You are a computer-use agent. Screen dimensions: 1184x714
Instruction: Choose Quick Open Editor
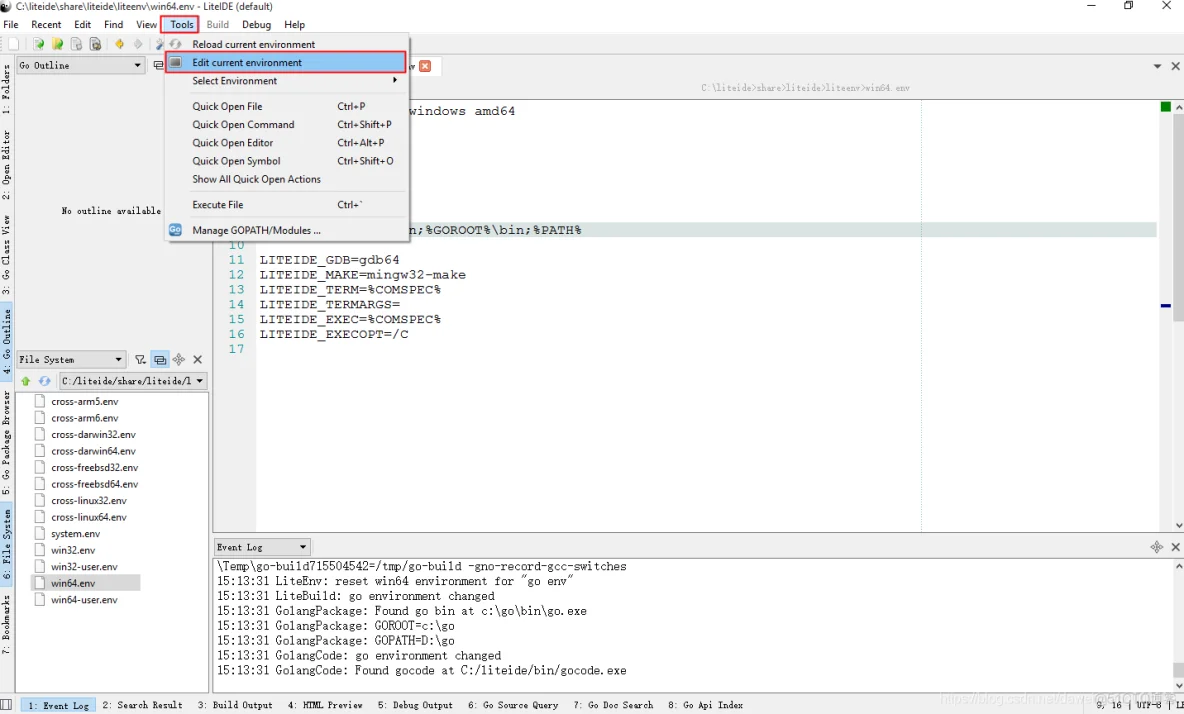point(286,143)
